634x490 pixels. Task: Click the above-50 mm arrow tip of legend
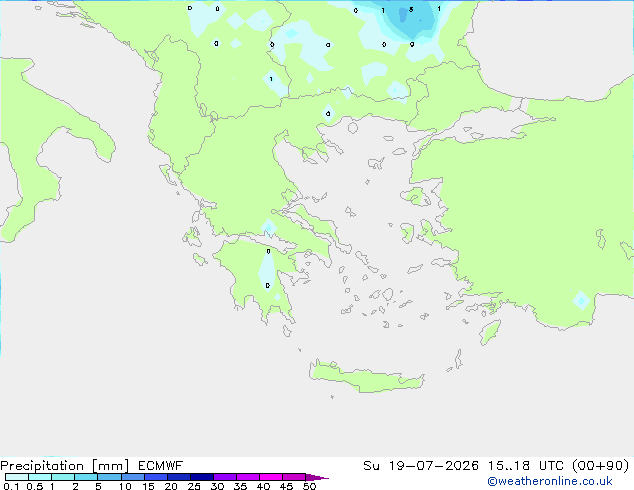317,477
